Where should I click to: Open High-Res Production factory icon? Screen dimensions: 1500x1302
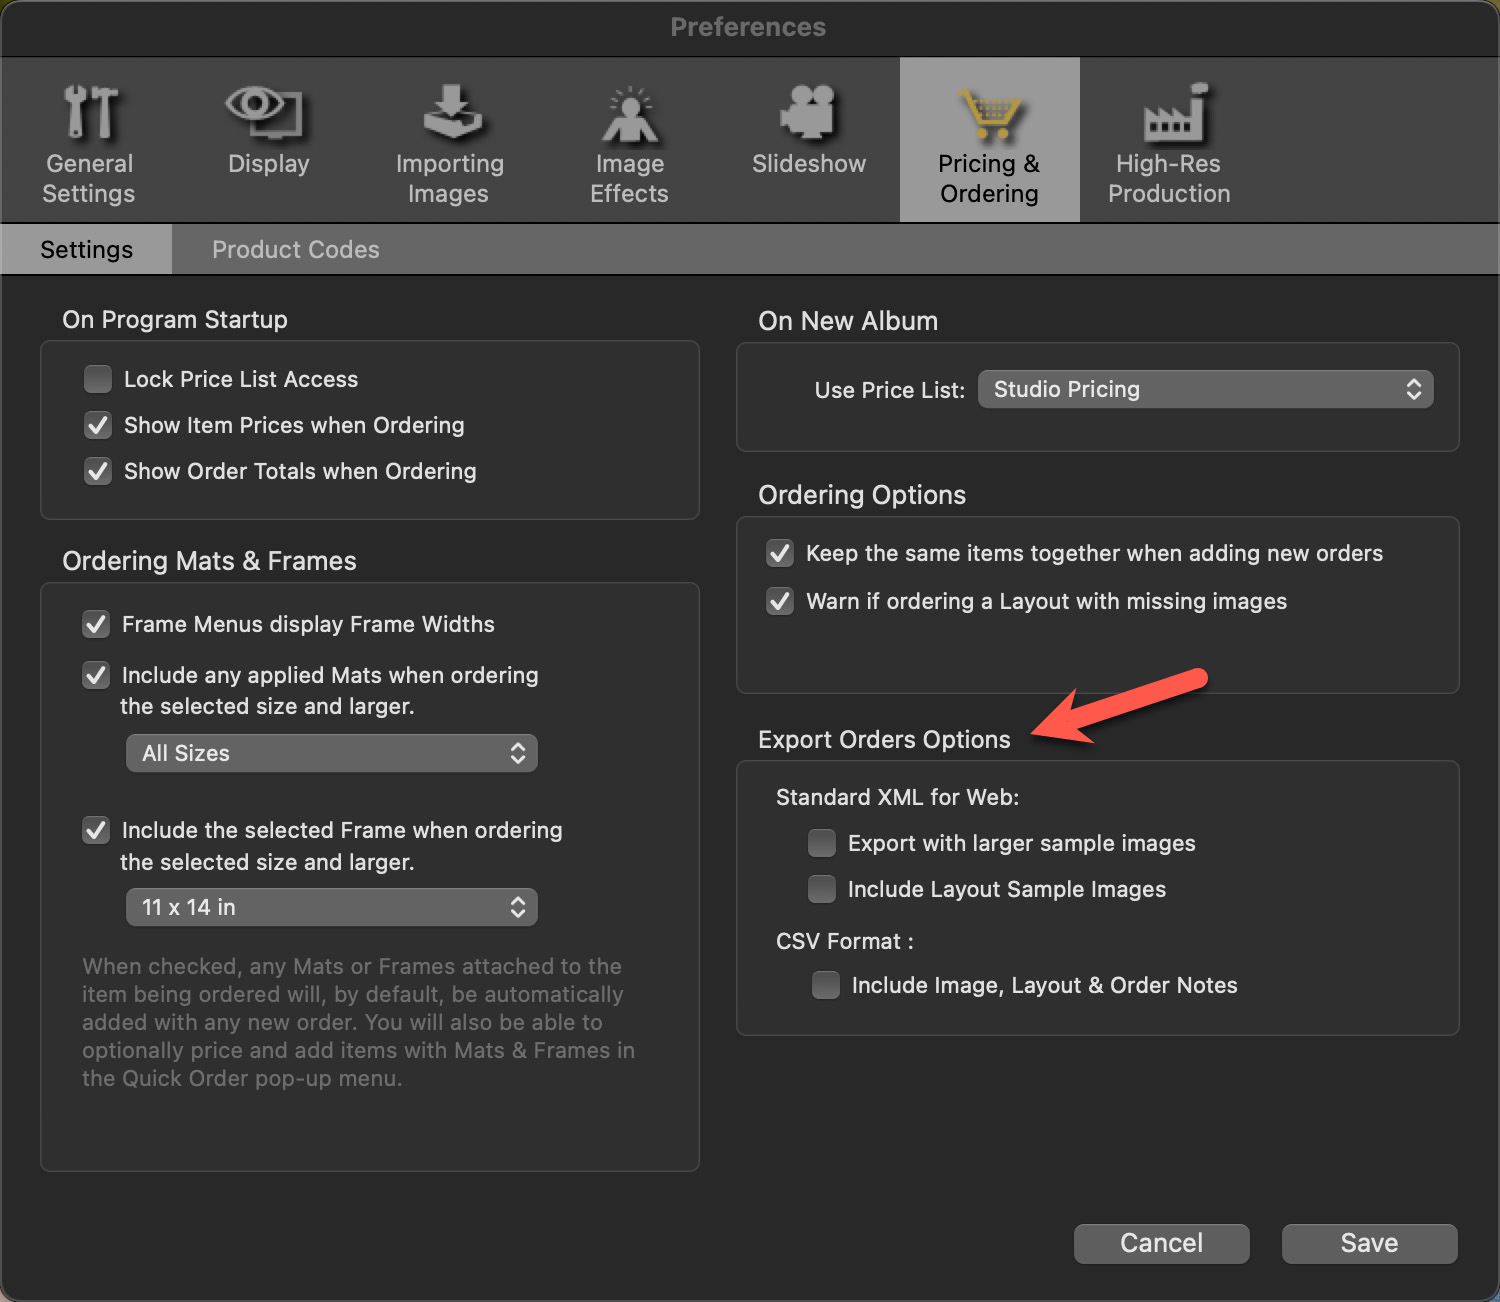(1173, 113)
